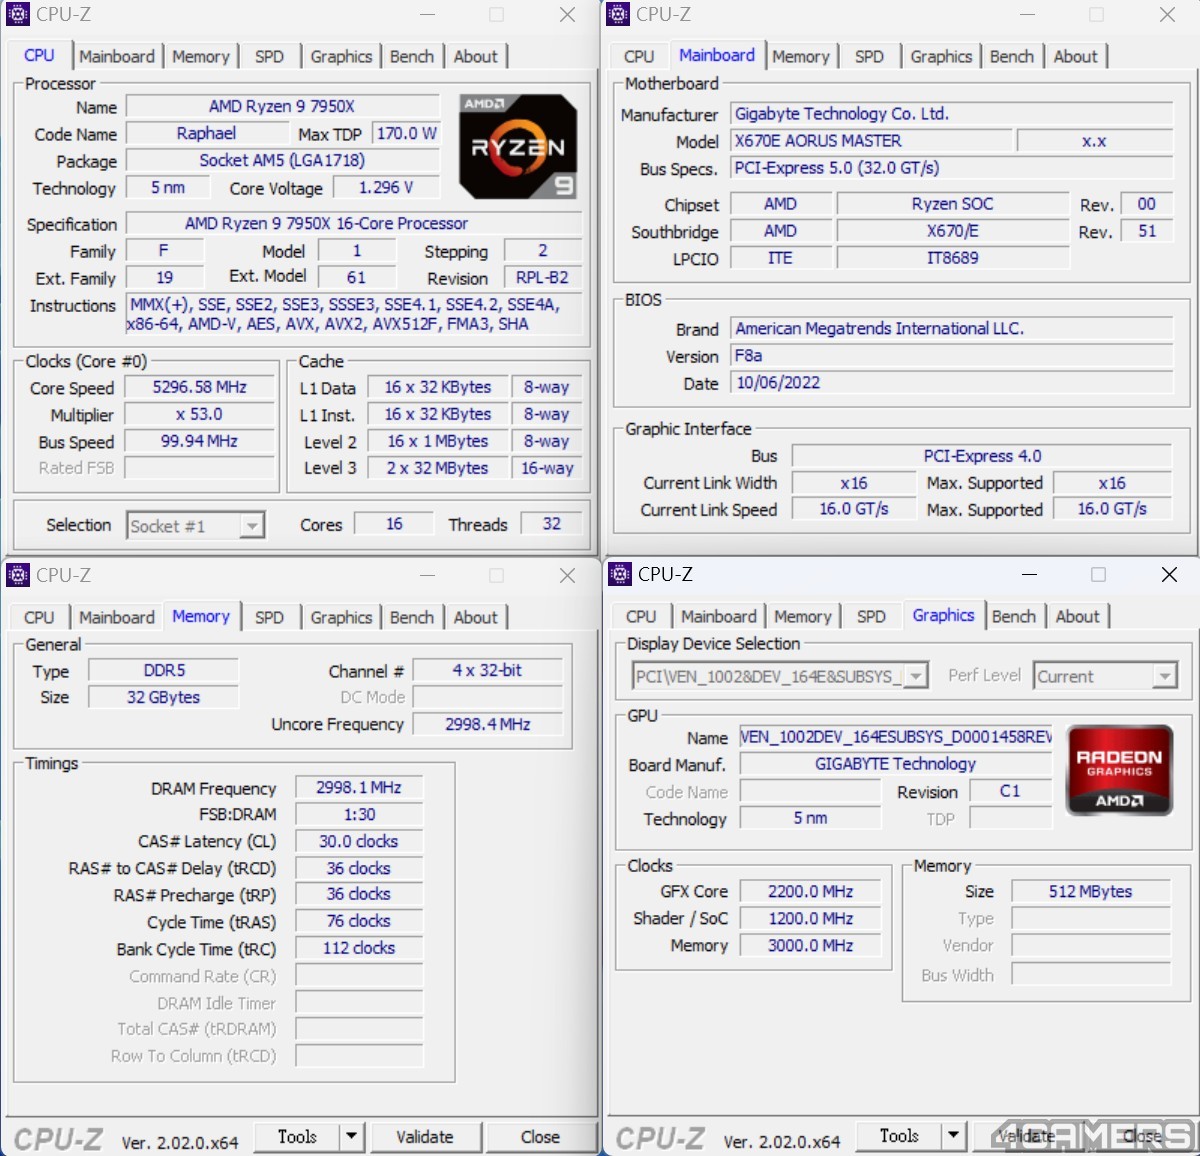The width and height of the screenshot is (1200, 1156).
Task: Expand the Tools arrow in the Graphics window
Action: pos(953,1136)
